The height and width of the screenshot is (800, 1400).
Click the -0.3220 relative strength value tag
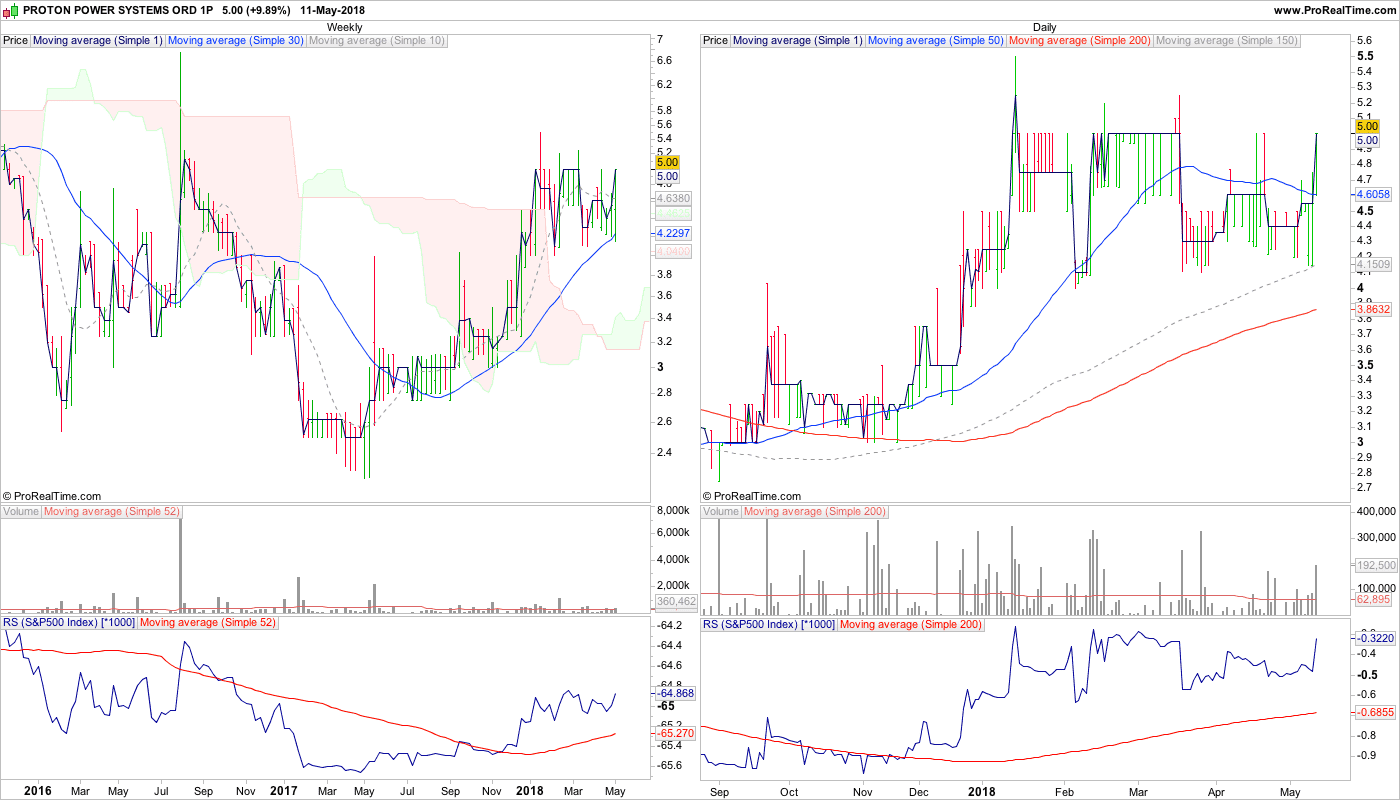(x=1374, y=638)
